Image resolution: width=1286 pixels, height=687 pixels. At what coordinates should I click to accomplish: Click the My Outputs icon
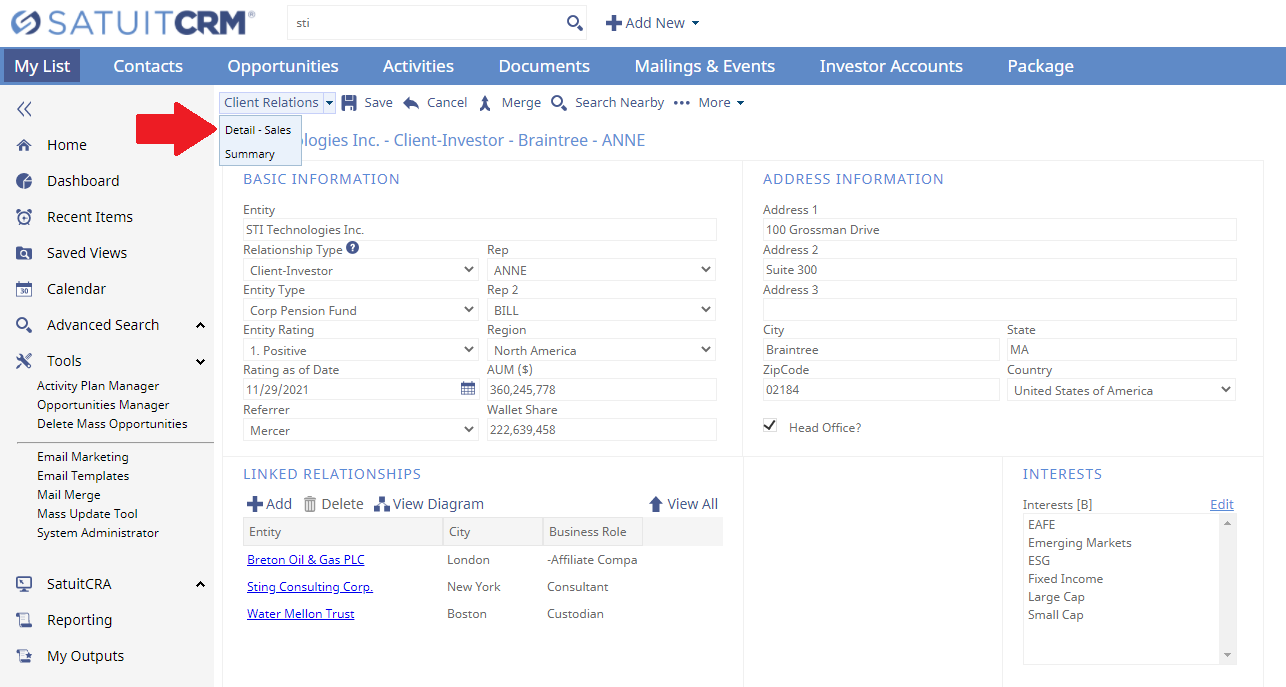click(24, 656)
